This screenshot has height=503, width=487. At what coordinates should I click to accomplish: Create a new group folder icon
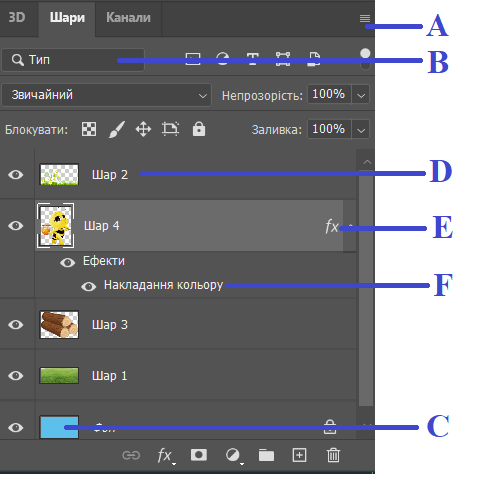(x=266, y=455)
